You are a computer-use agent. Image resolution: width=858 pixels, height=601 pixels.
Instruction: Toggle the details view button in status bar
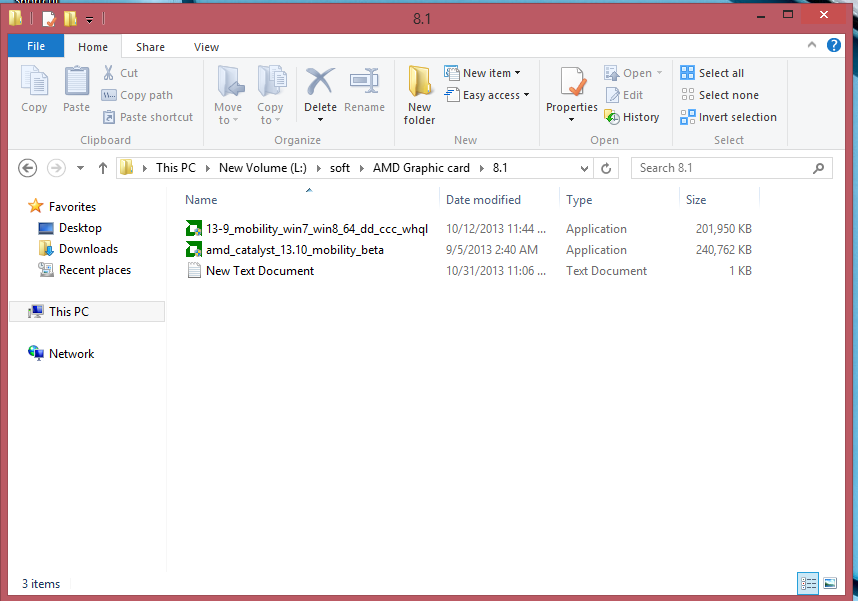coord(808,583)
